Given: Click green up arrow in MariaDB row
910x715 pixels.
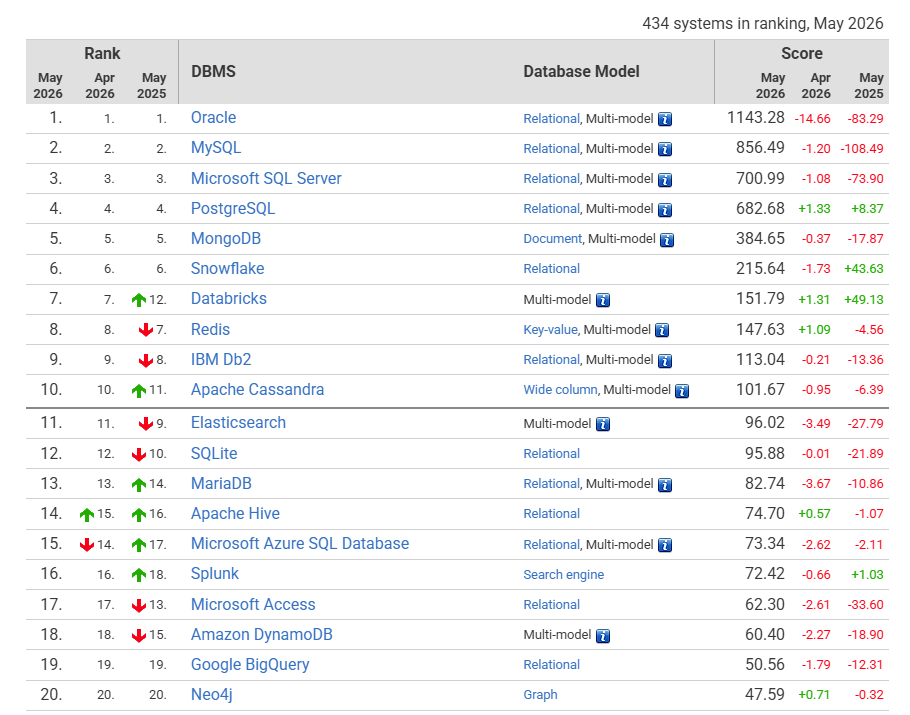Looking at the screenshot, I should 139,485.
